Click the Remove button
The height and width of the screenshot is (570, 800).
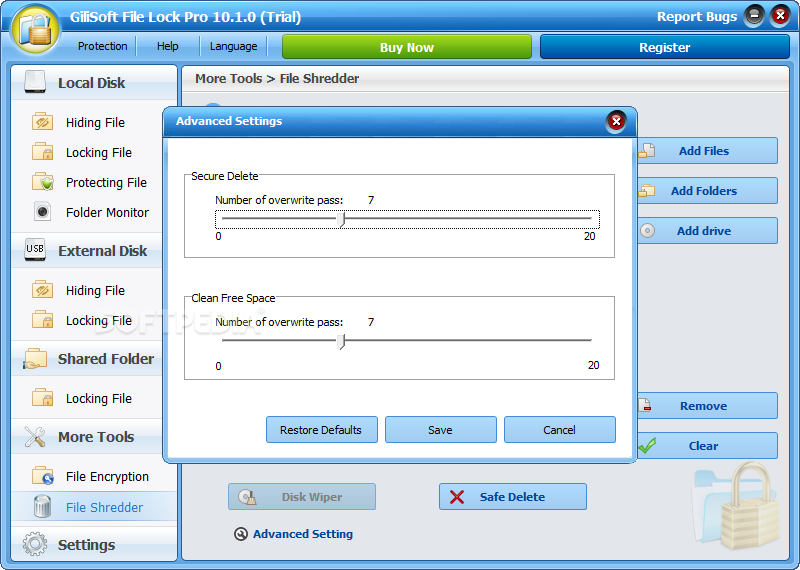[707, 405]
